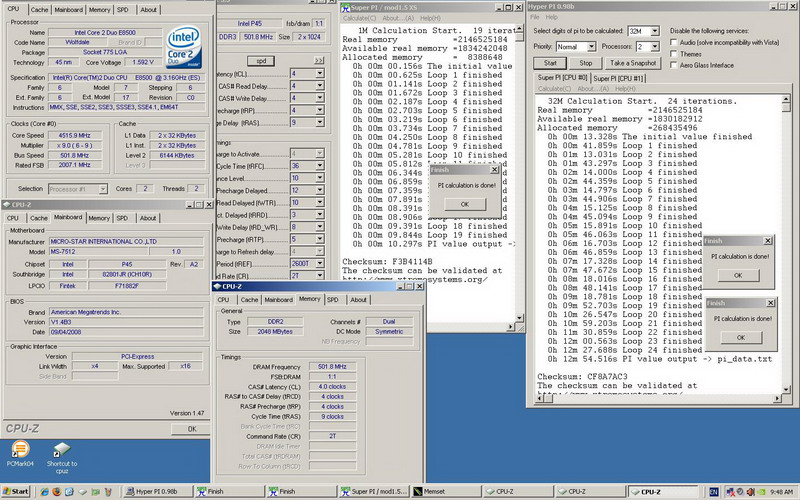
Task: Open the Cycle Time (tRFC) dropdown
Action: (306, 165)
